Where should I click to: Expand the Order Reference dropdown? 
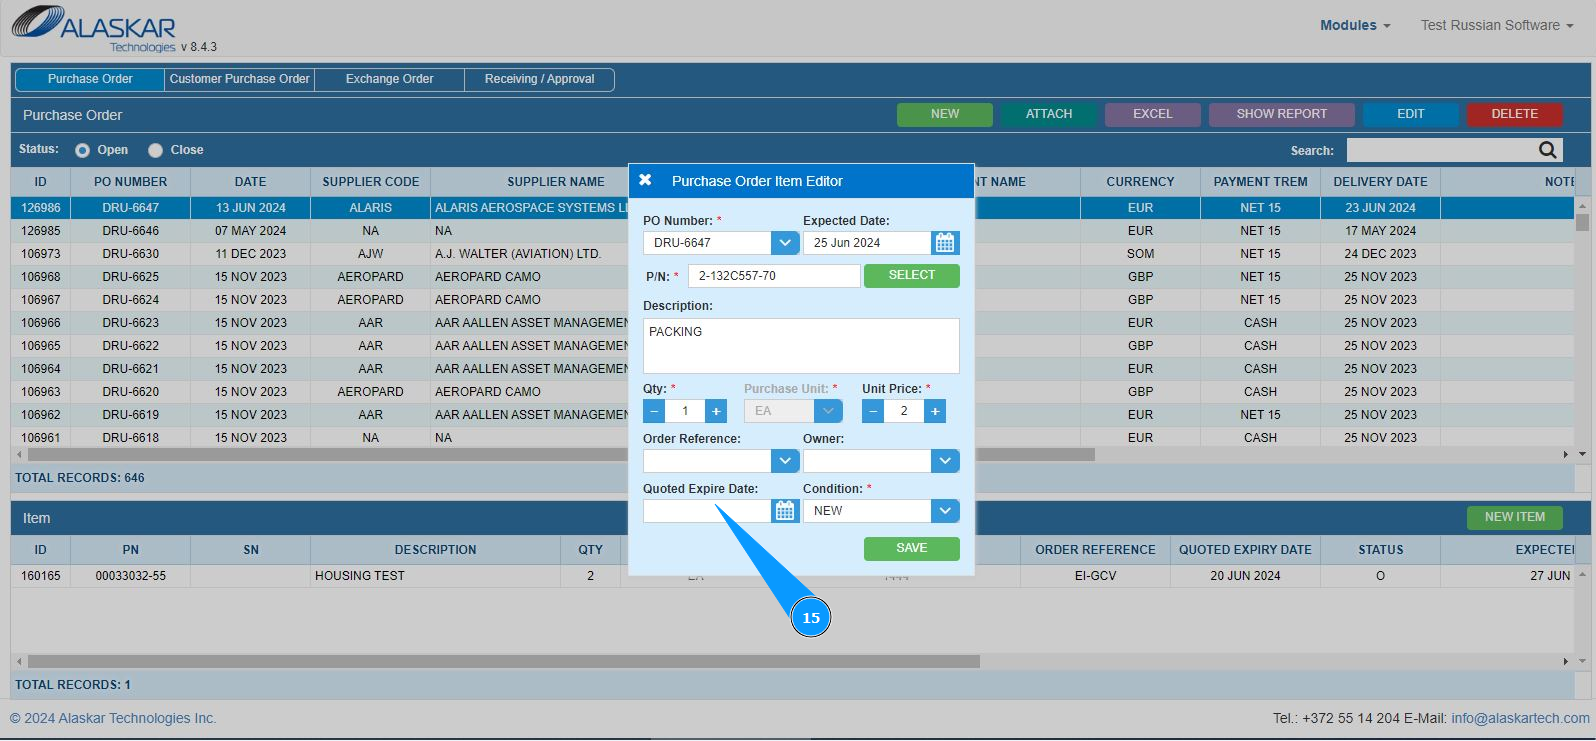click(x=785, y=461)
